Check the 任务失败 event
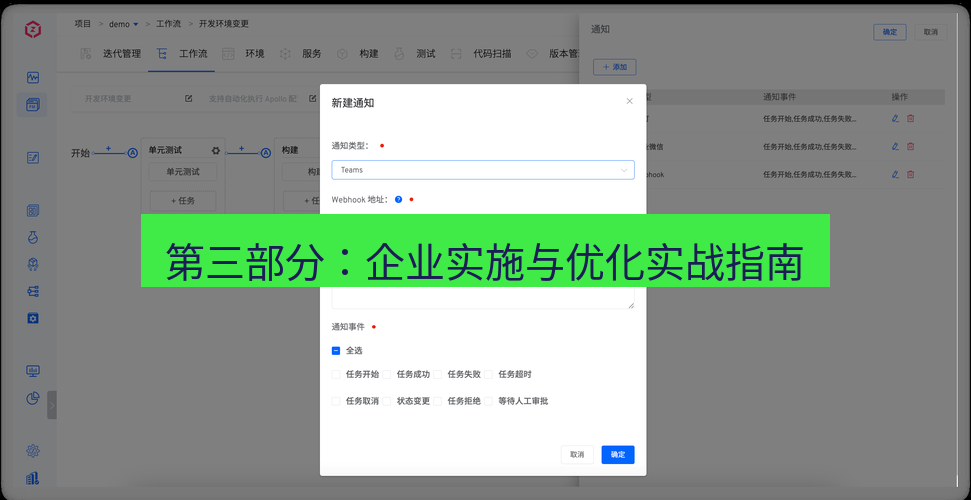This screenshot has width=971, height=500. pyautogui.click(x=437, y=374)
